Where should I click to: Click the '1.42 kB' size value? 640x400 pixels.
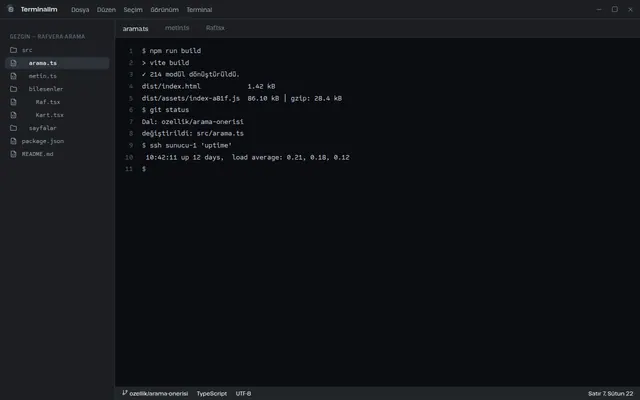pyautogui.click(x=261, y=86)
